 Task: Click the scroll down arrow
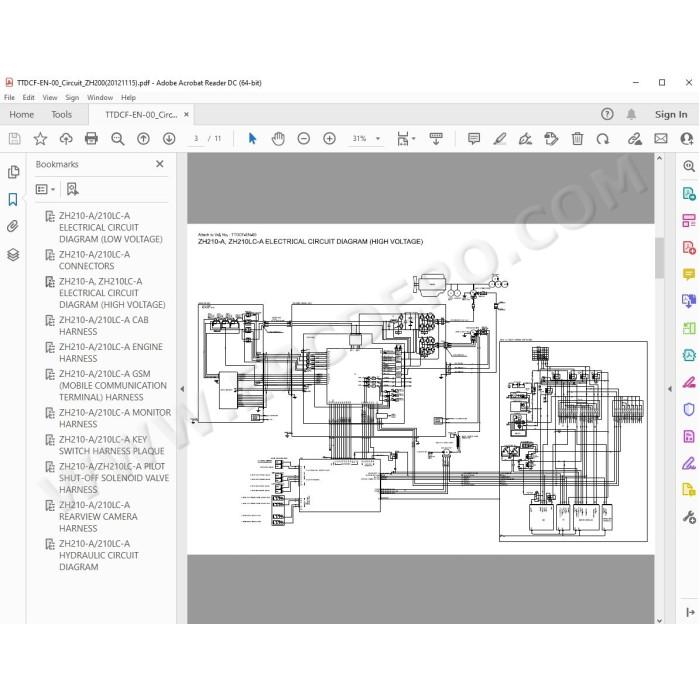tap(659, 620)
